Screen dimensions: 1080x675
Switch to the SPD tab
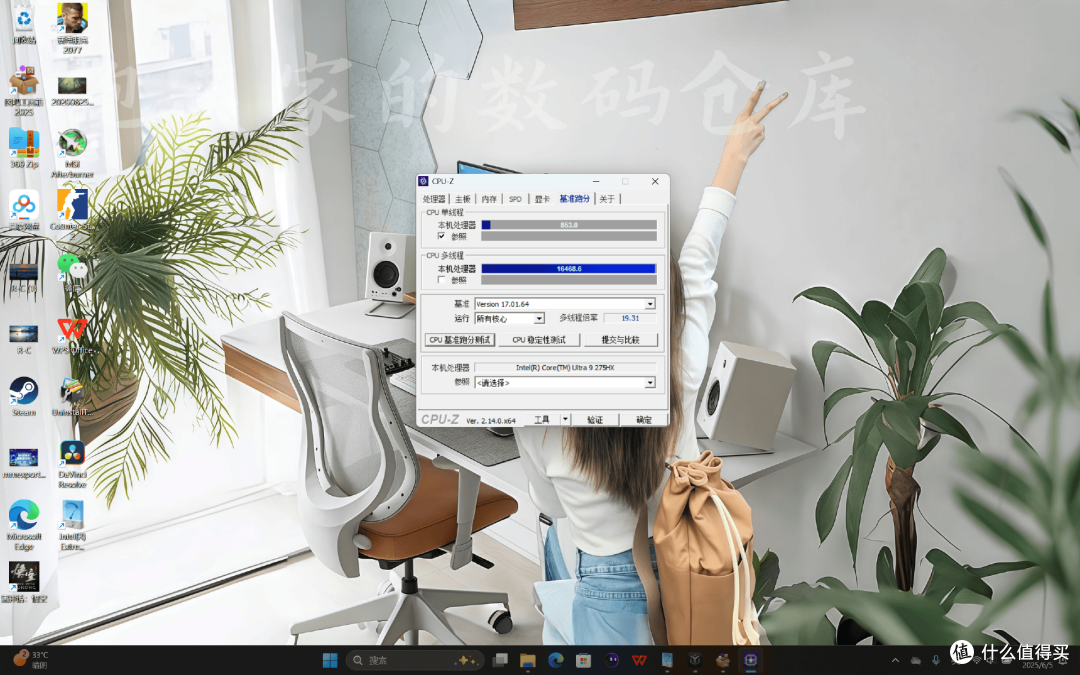click(515, 199)
